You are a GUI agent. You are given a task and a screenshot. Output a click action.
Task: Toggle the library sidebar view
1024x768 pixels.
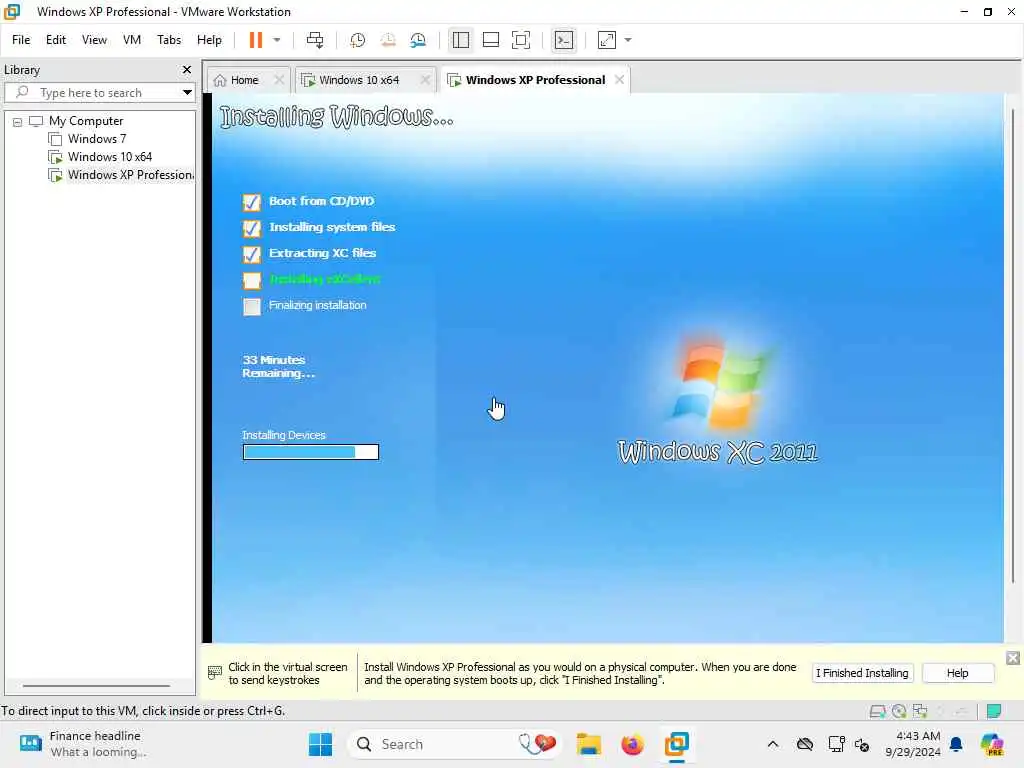point(460,40)
